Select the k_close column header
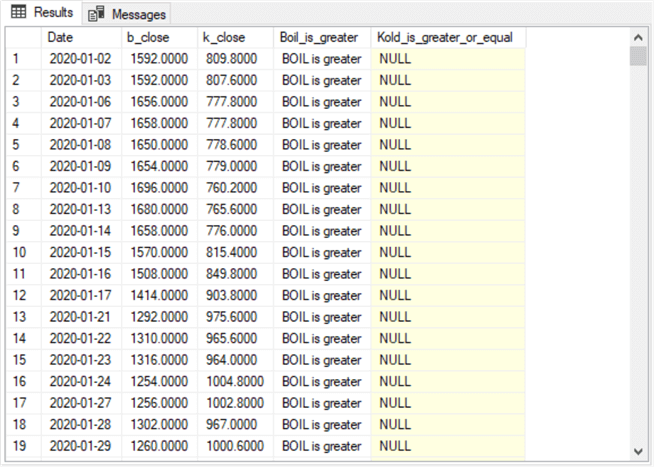Viewport: 654px width, 467px height. pos(235,38)
